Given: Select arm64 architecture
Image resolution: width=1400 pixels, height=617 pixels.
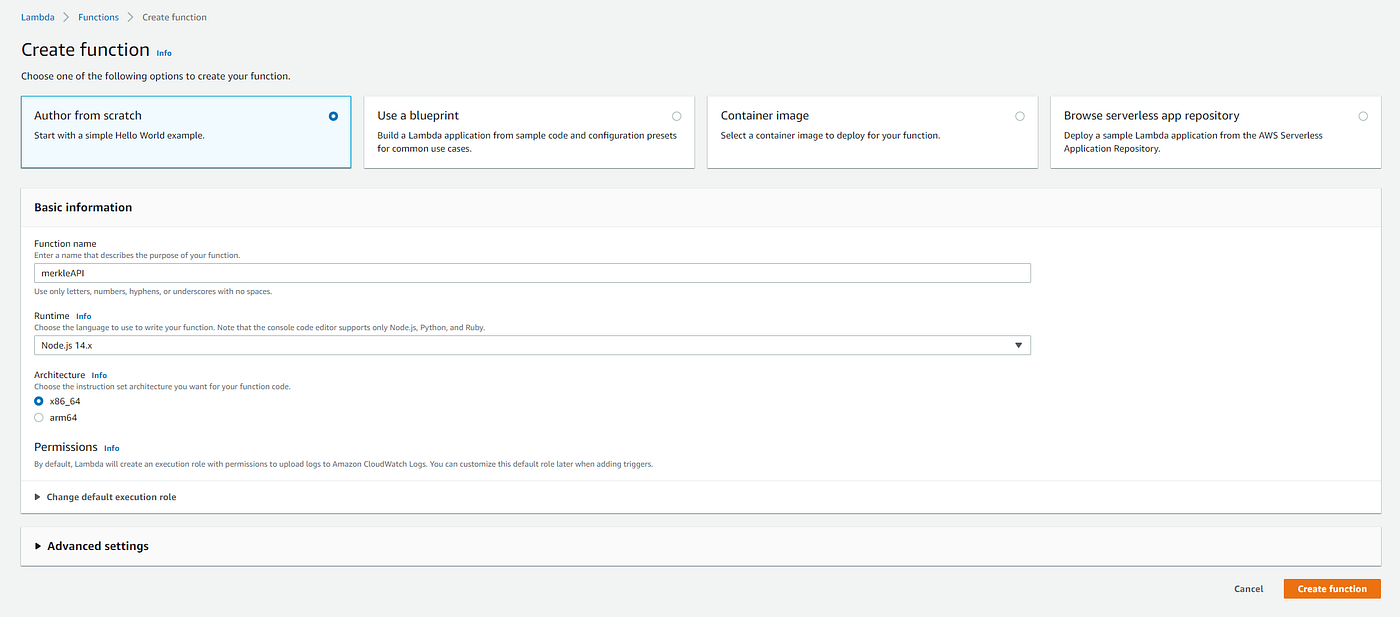Looking at the screenshot, I should point(39,418).
